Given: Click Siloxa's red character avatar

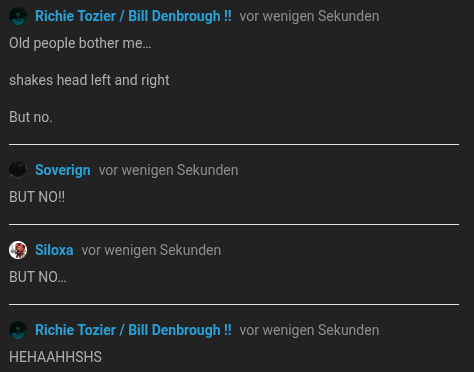Looking at the screenshot, I should pos(18,250).
